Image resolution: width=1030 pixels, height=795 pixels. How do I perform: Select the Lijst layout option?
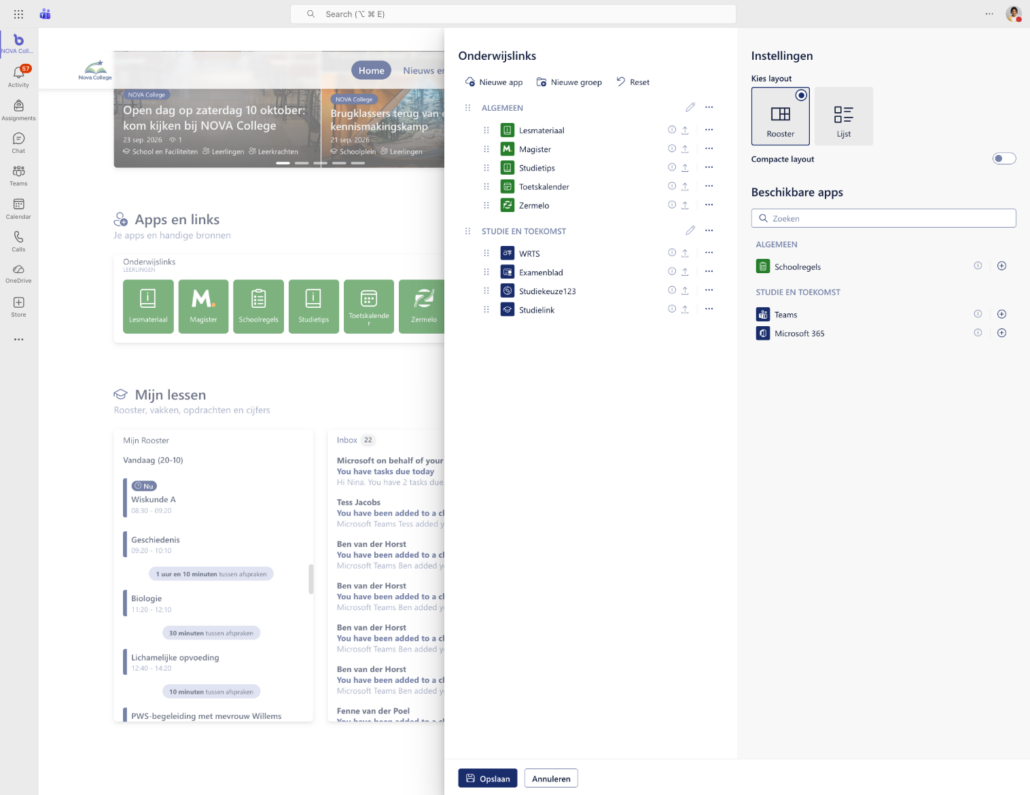click(843, 116)
